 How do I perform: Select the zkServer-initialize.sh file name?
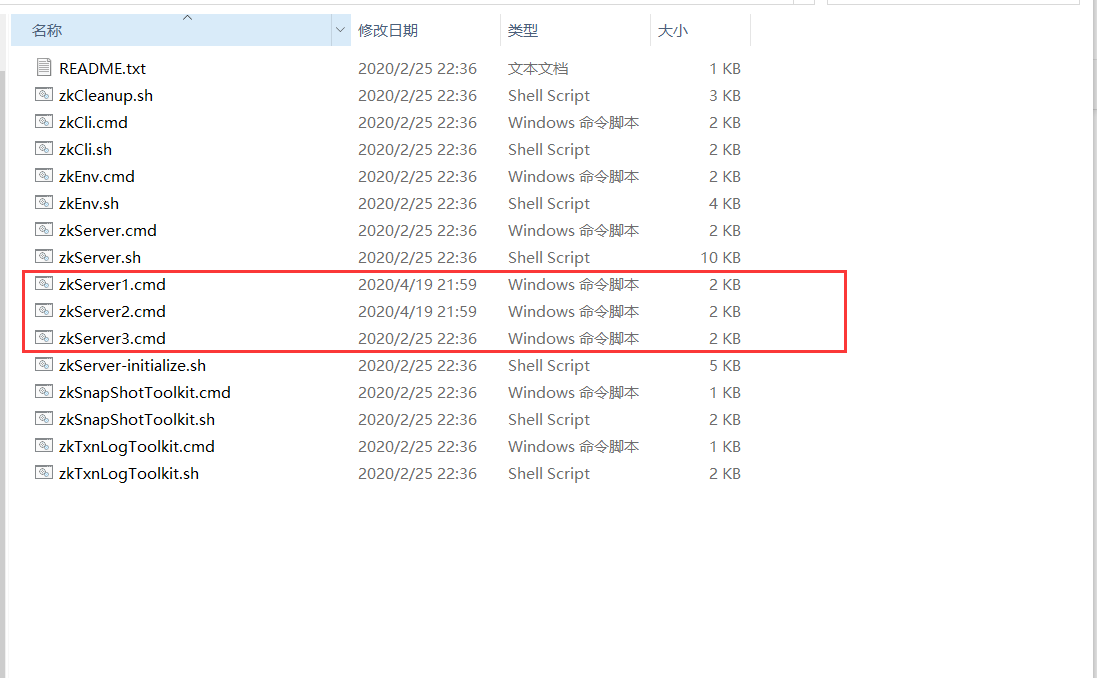pyautogui.click(x=132, y=366)
